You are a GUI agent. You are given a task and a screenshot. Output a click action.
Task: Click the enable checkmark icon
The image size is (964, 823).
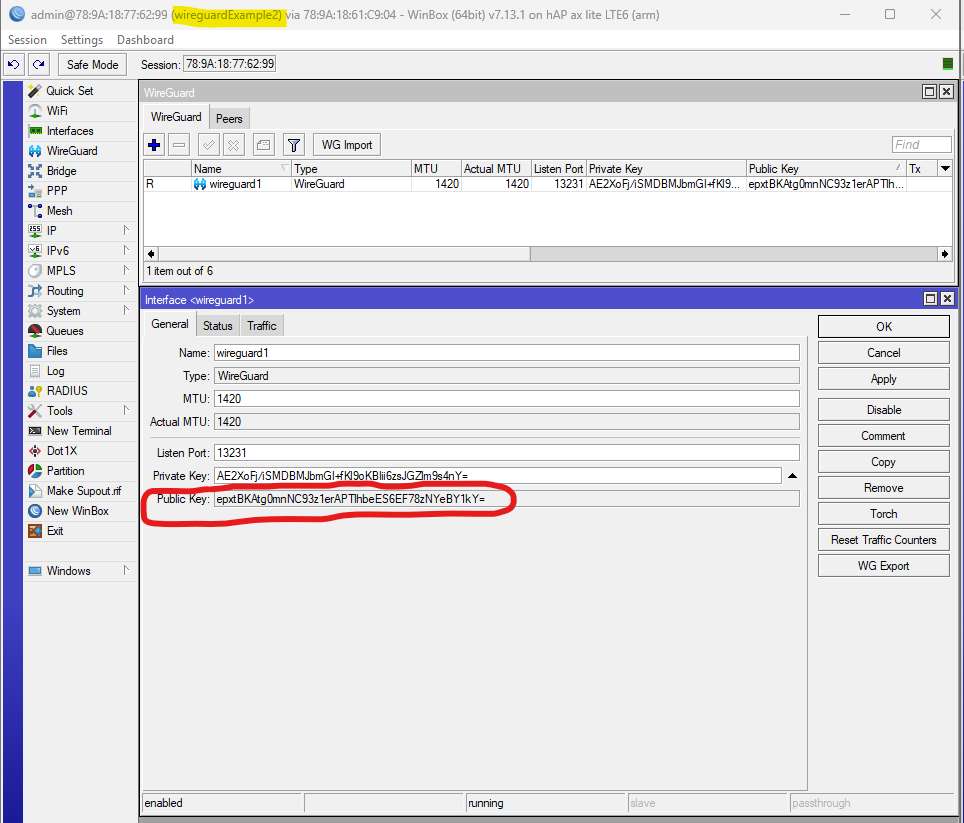tap(209, 145)
